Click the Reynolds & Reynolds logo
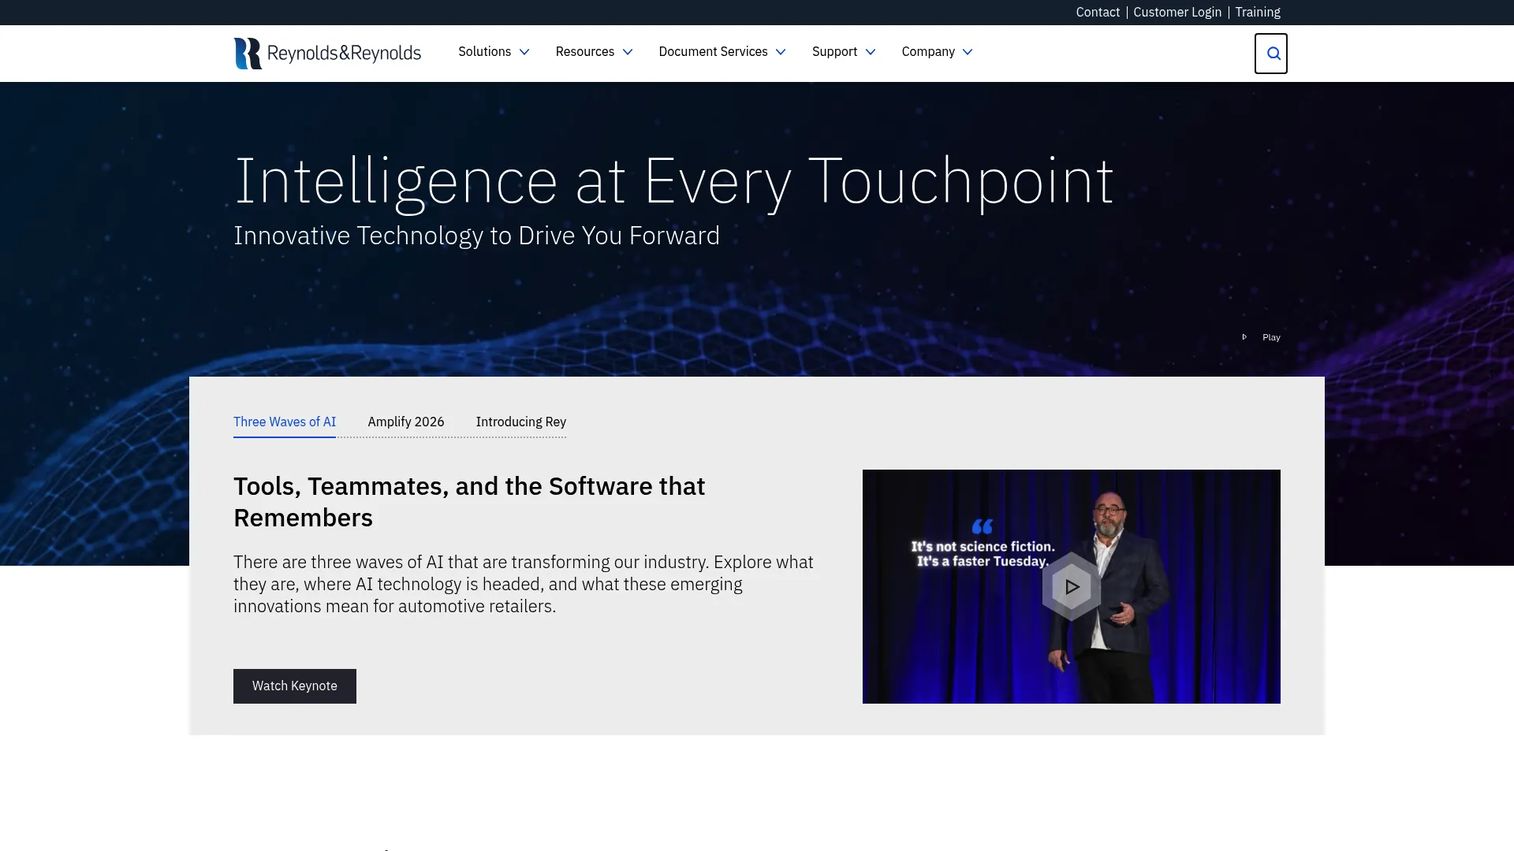Viewport: 1514px width, 851px height. [328, 53]
